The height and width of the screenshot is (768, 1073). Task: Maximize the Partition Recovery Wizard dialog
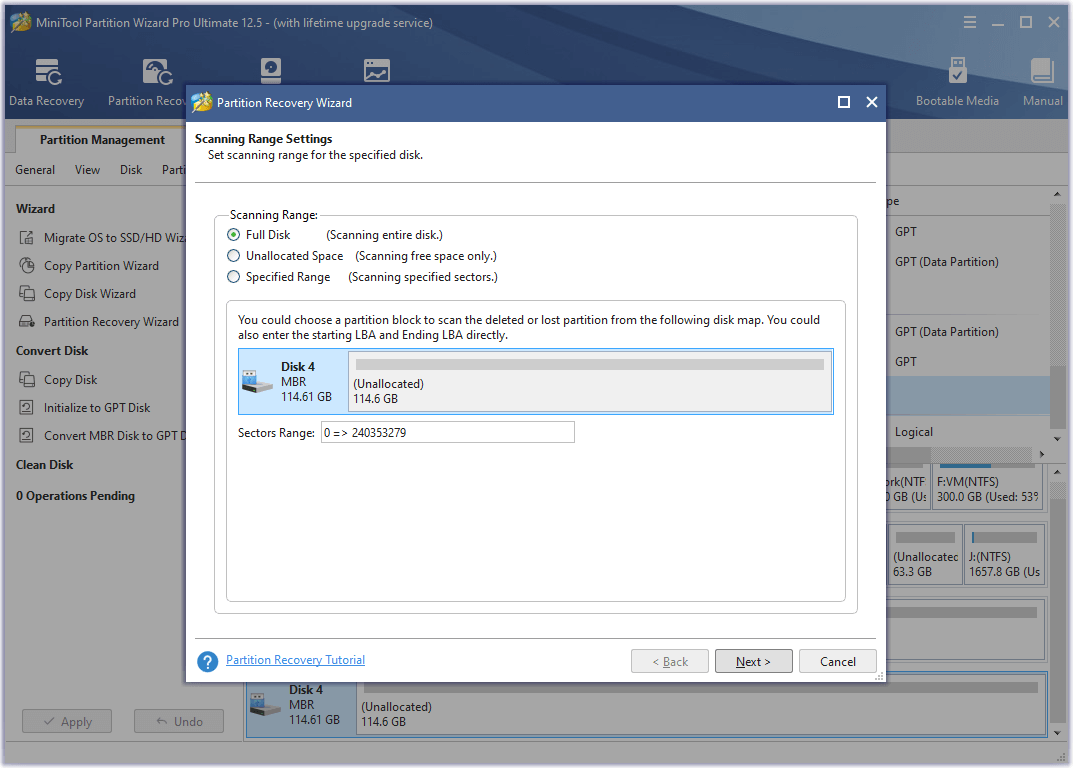point(844,102)
